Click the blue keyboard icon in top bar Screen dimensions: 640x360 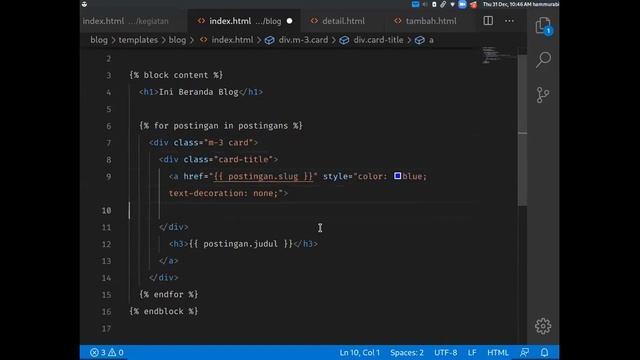coord(415,4)
